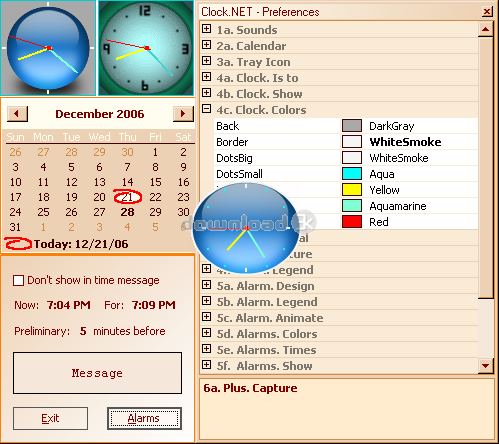
Task: Click the Red color swatch
Action: (x=352, y=222)
